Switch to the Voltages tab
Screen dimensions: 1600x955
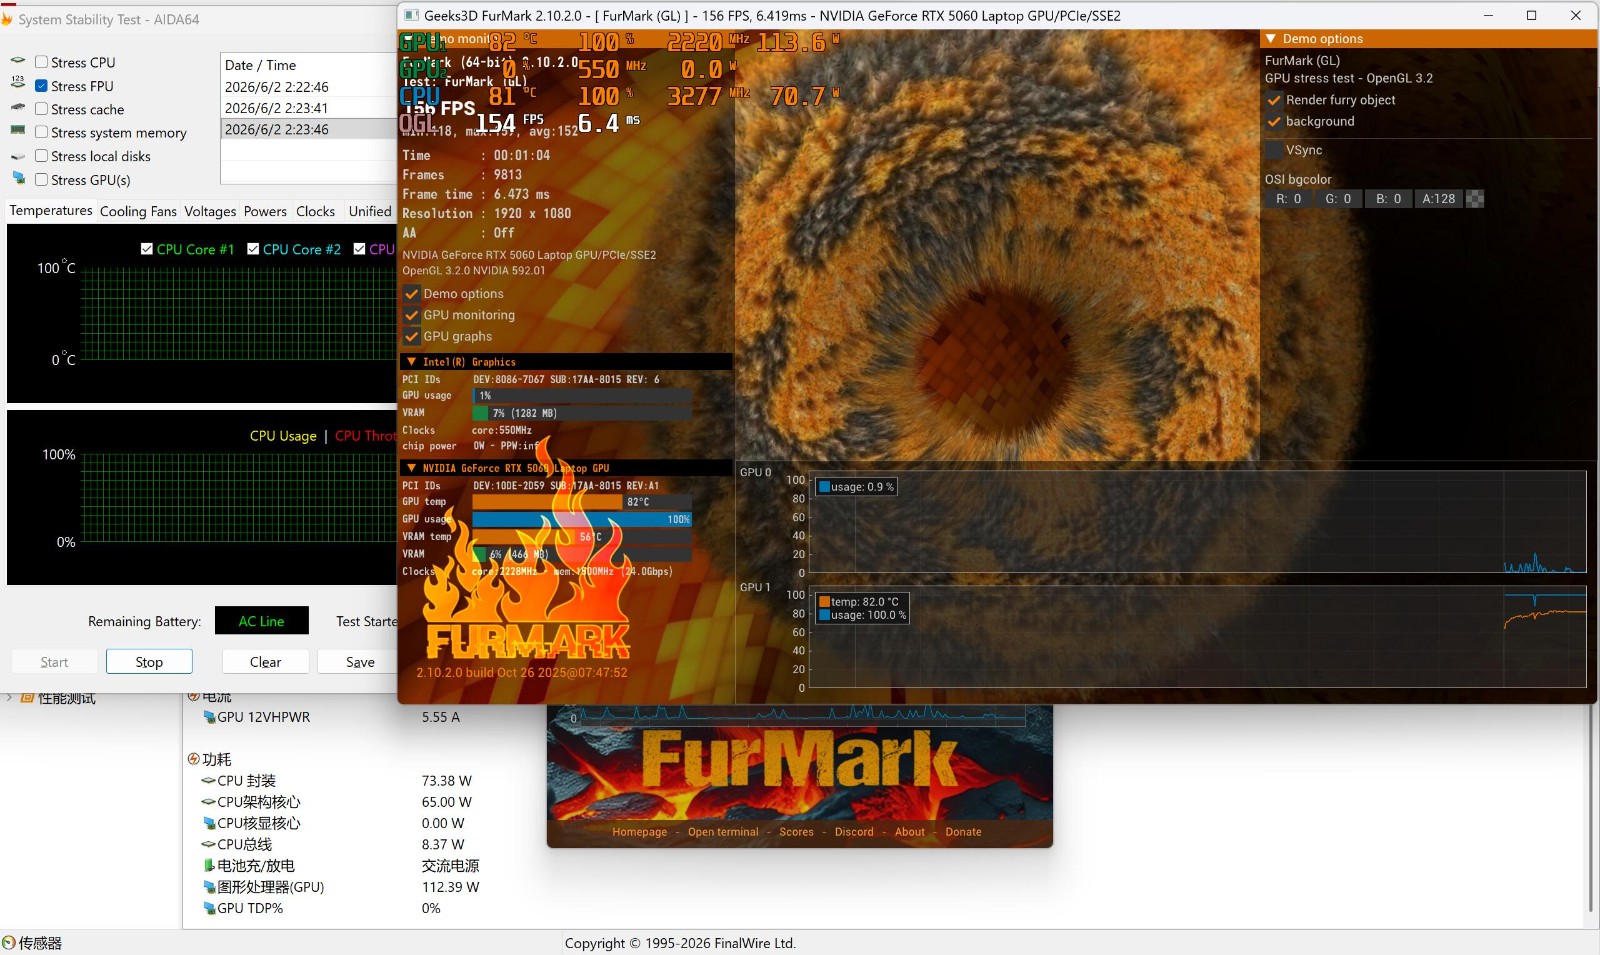(210, 211)
